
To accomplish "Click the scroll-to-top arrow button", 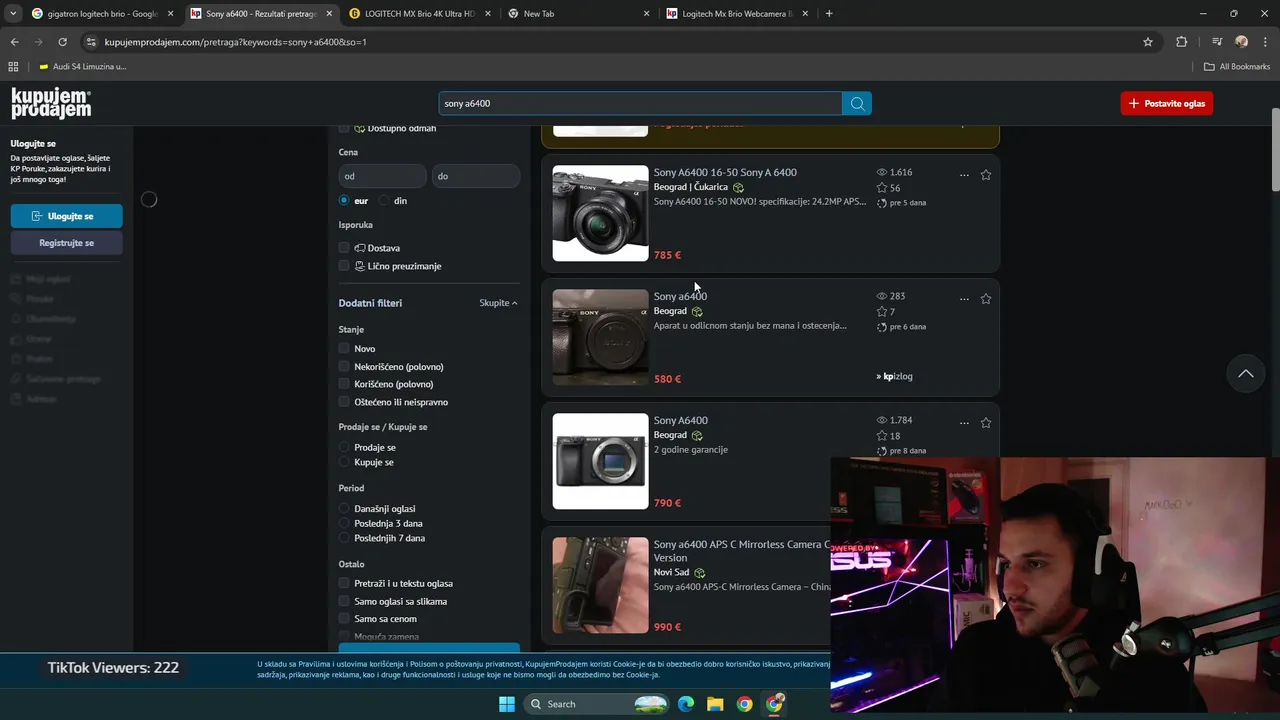I will coord(1246,374).
